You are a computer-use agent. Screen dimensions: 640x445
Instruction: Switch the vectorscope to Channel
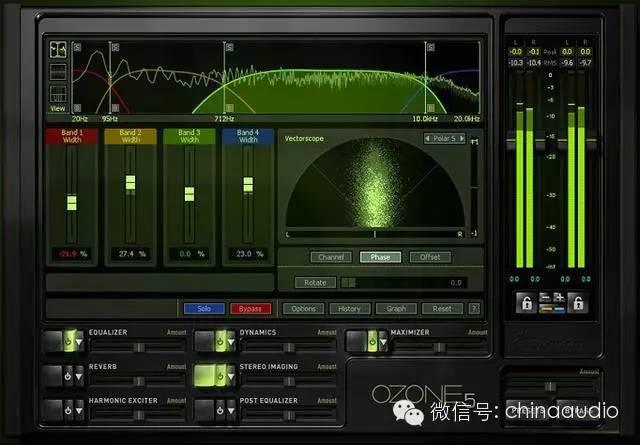coord(331,257)
